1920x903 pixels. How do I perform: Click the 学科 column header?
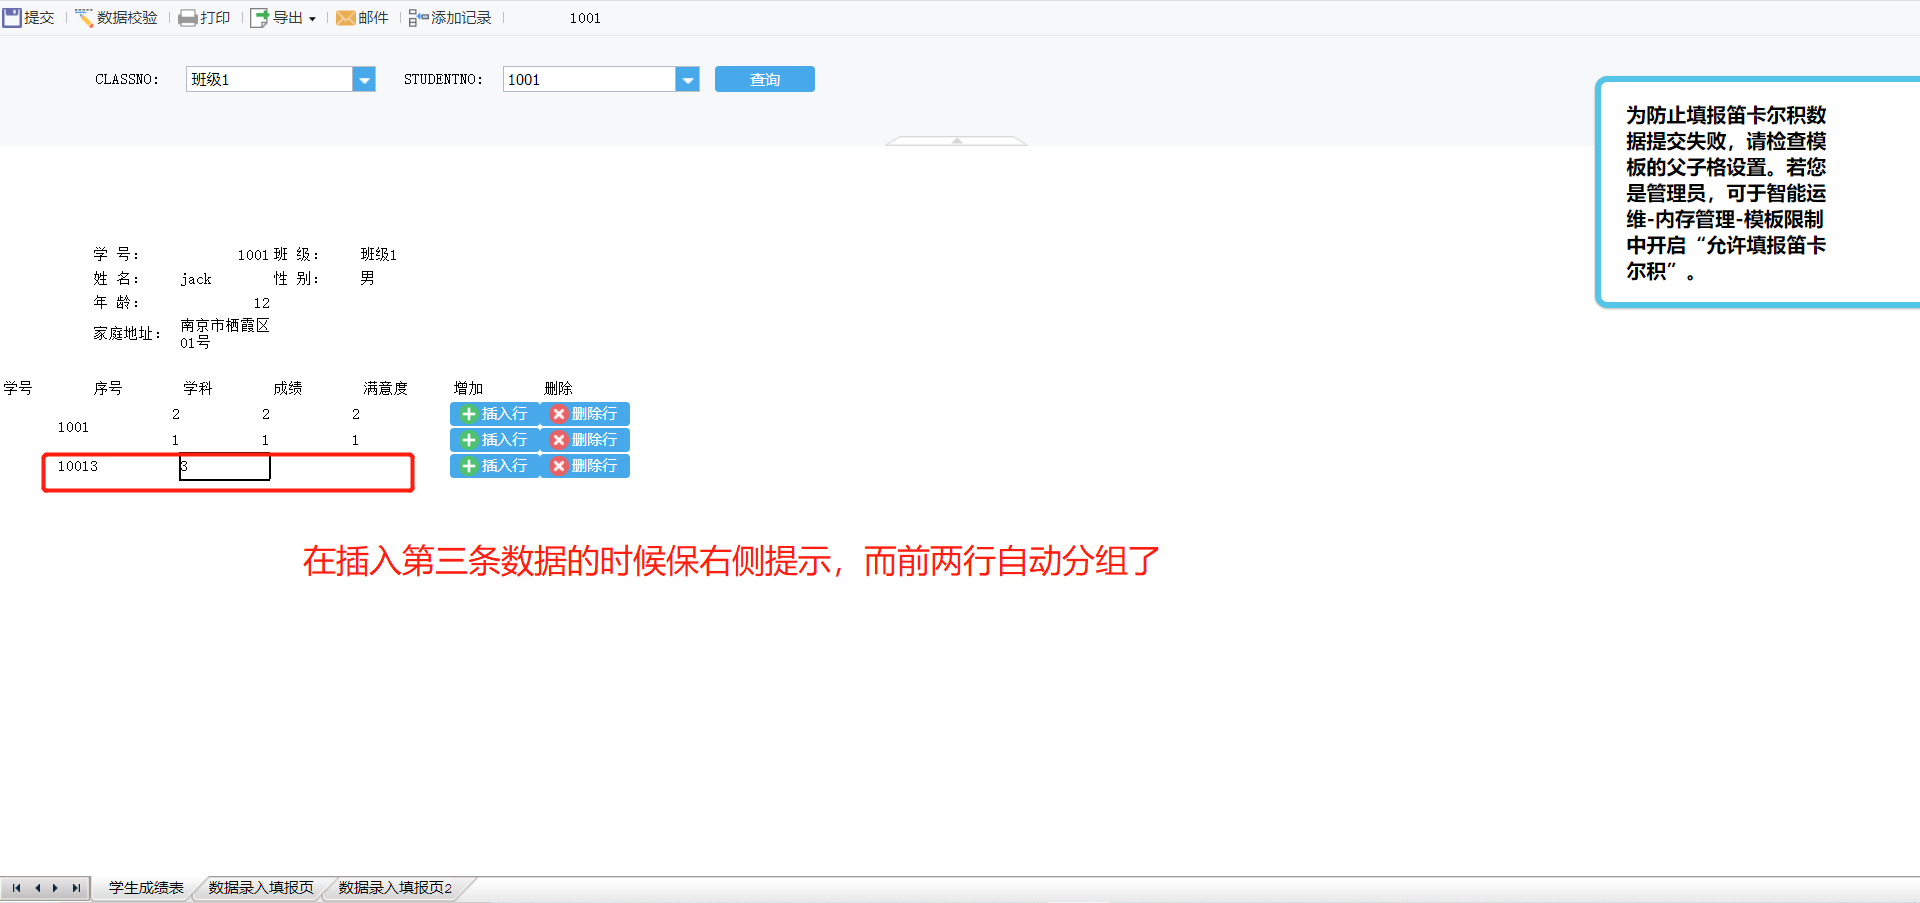coord(198,388)
